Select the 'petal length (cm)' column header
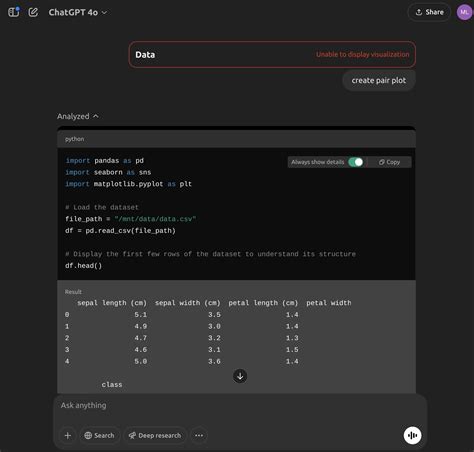Viewport: 474px width, 452px height. point(263,303)
